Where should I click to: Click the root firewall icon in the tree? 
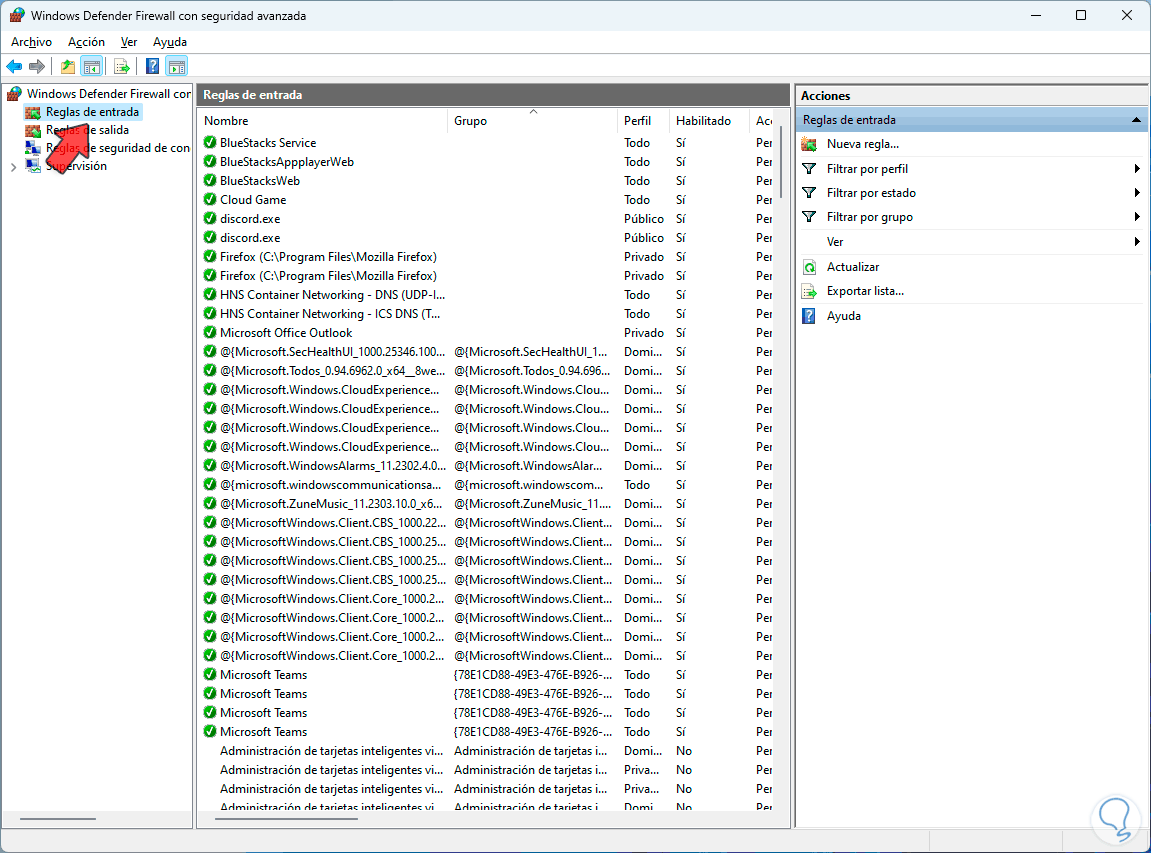point(14,94)
